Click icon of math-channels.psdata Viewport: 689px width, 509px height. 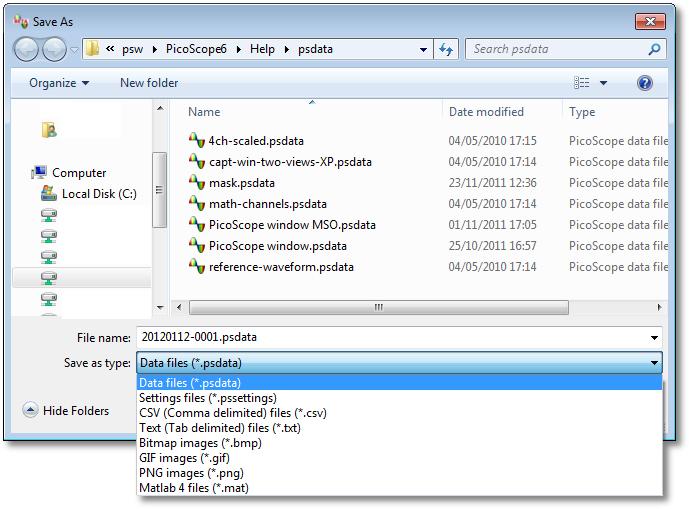(197, 204)
